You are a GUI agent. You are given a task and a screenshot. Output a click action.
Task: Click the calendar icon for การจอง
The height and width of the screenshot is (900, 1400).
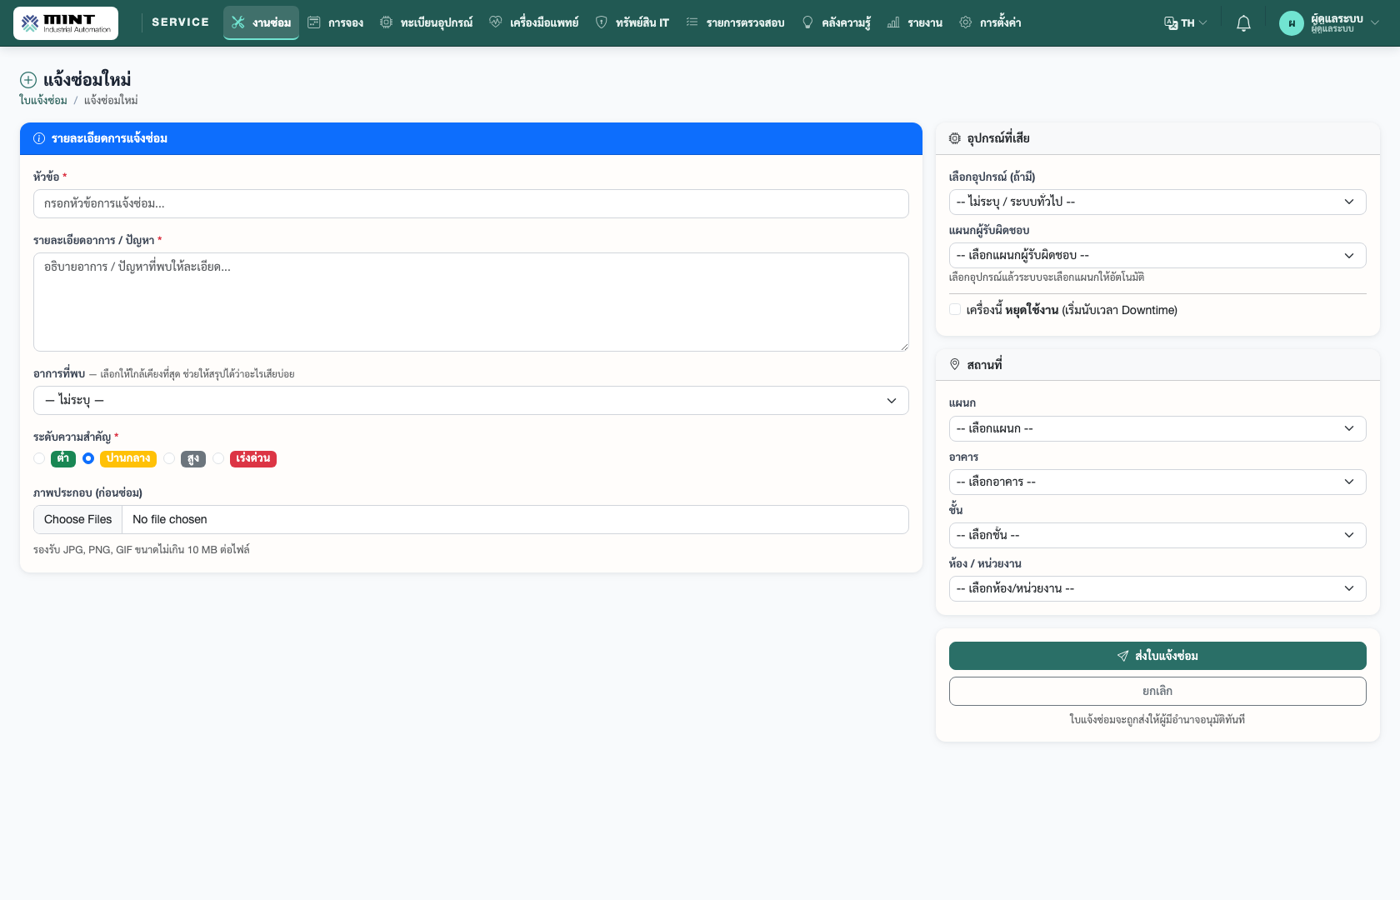(x=314, y=22)
